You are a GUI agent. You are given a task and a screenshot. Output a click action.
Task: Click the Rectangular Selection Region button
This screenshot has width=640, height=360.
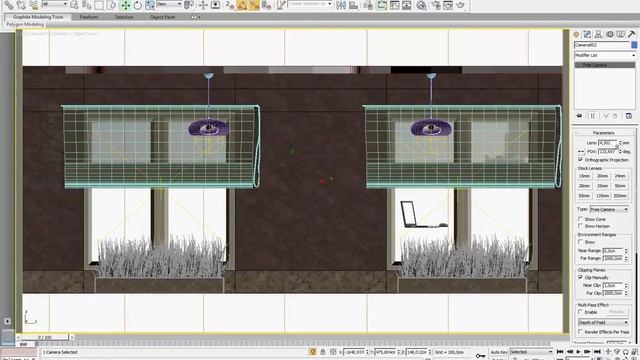pos(99,5)
